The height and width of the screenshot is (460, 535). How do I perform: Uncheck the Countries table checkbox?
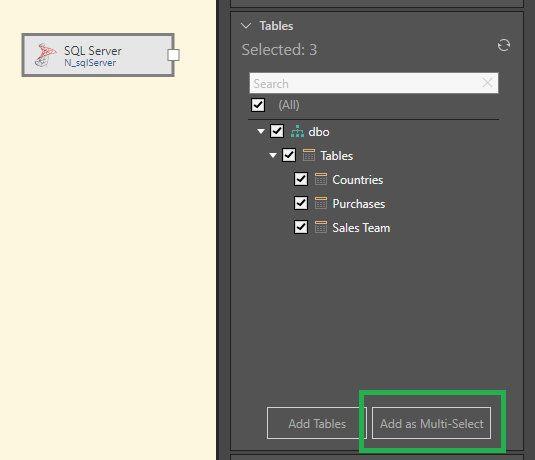pyautogui.click(x=301, y=179)
